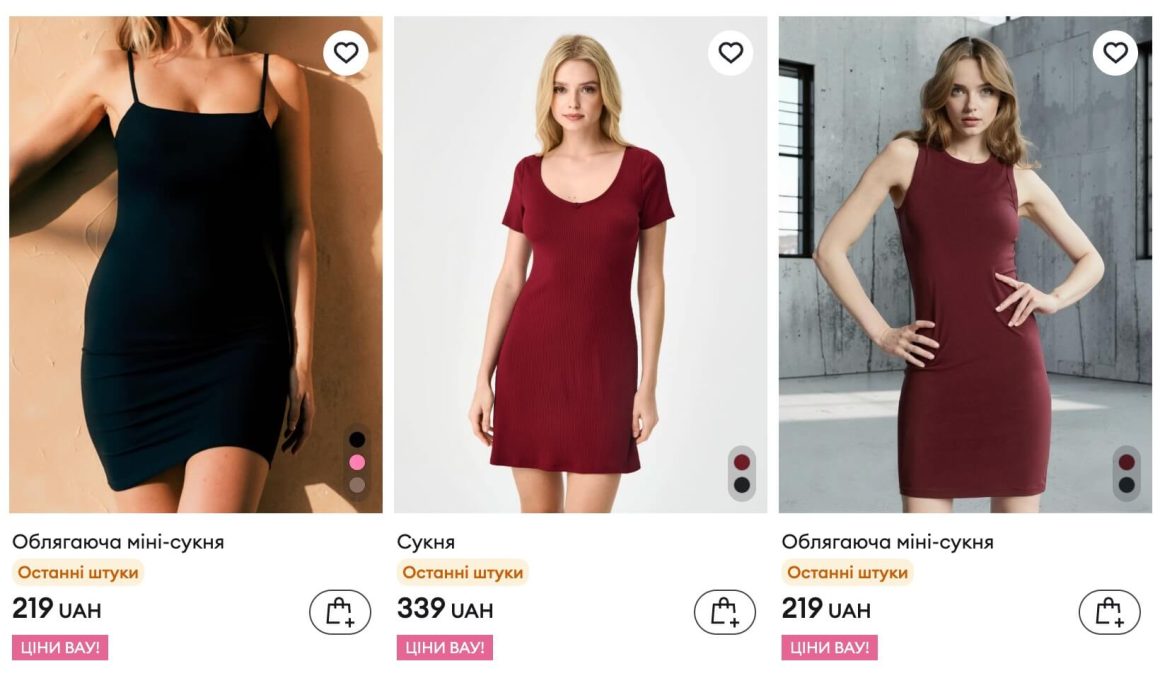1160x673 pixels.
Task: Choose pink color option for first dress
Action: 357,462
